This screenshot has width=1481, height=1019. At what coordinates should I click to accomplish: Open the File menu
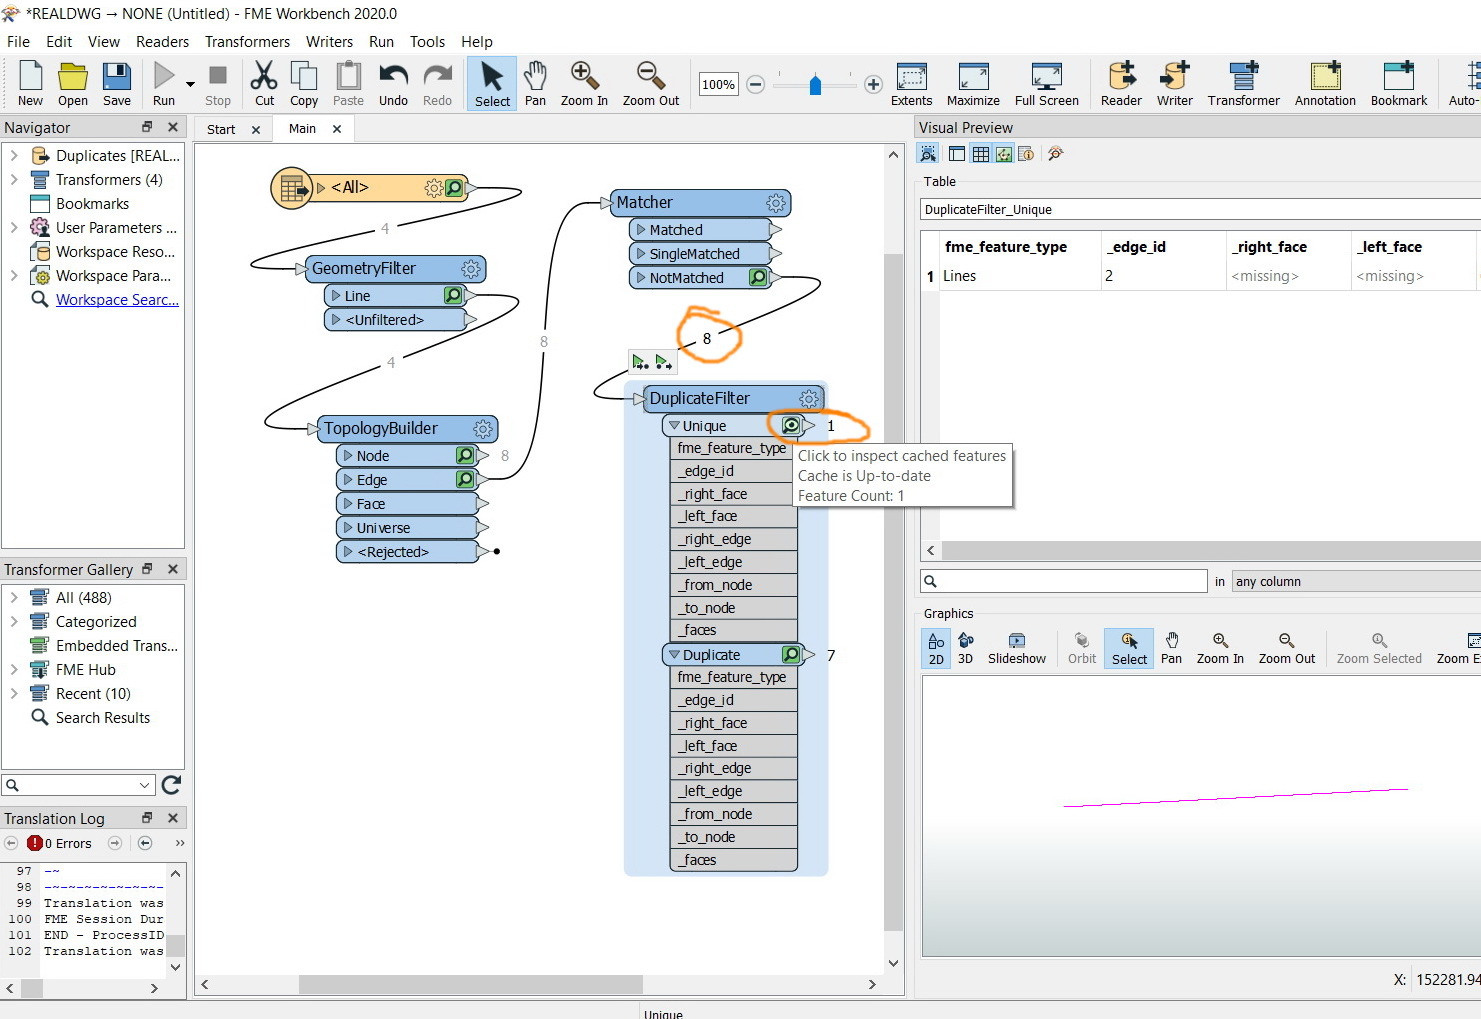18,42
